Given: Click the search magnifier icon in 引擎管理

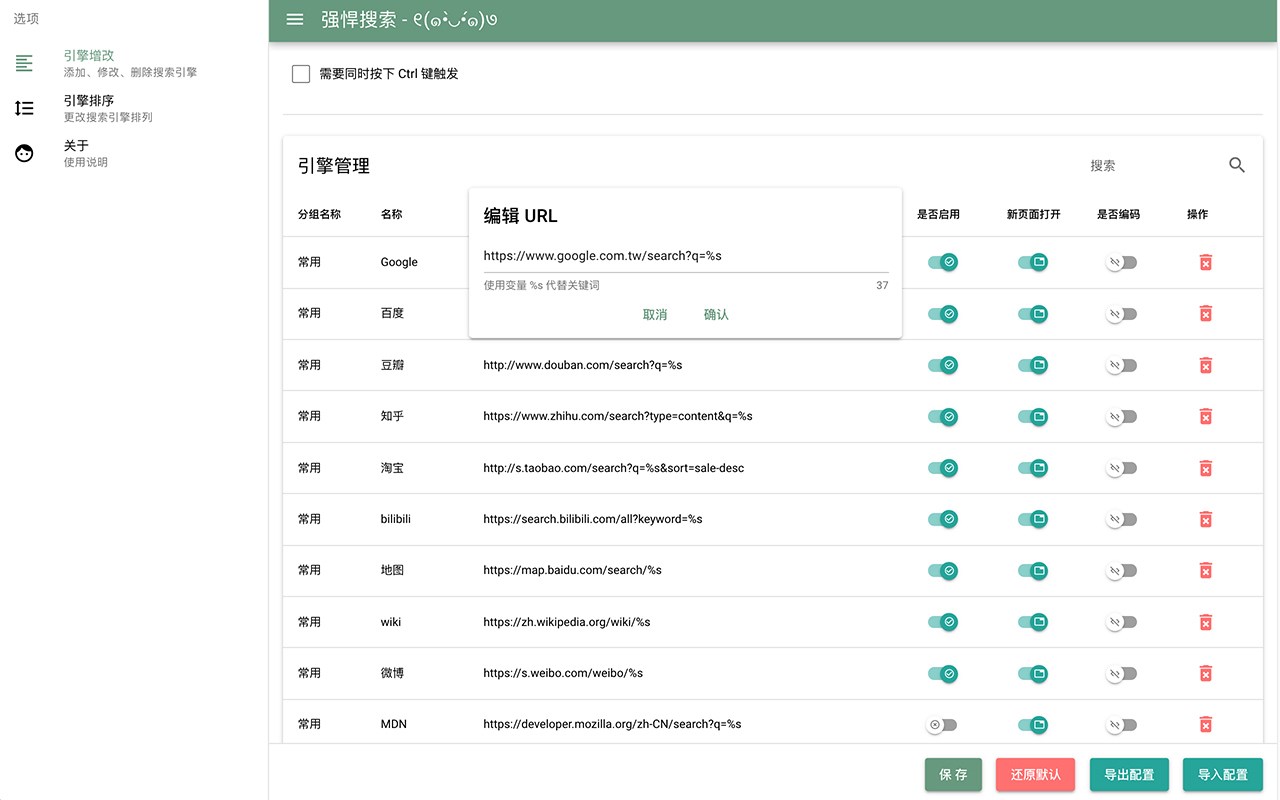Looking at the screenshot, I should (1237, 165).
